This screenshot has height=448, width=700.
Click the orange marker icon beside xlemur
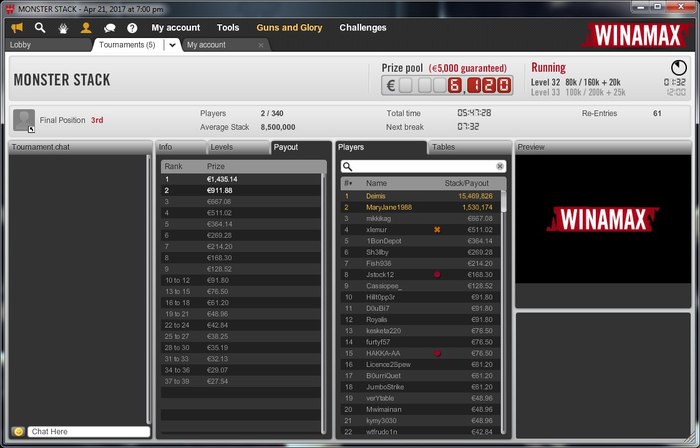[437, 229]
